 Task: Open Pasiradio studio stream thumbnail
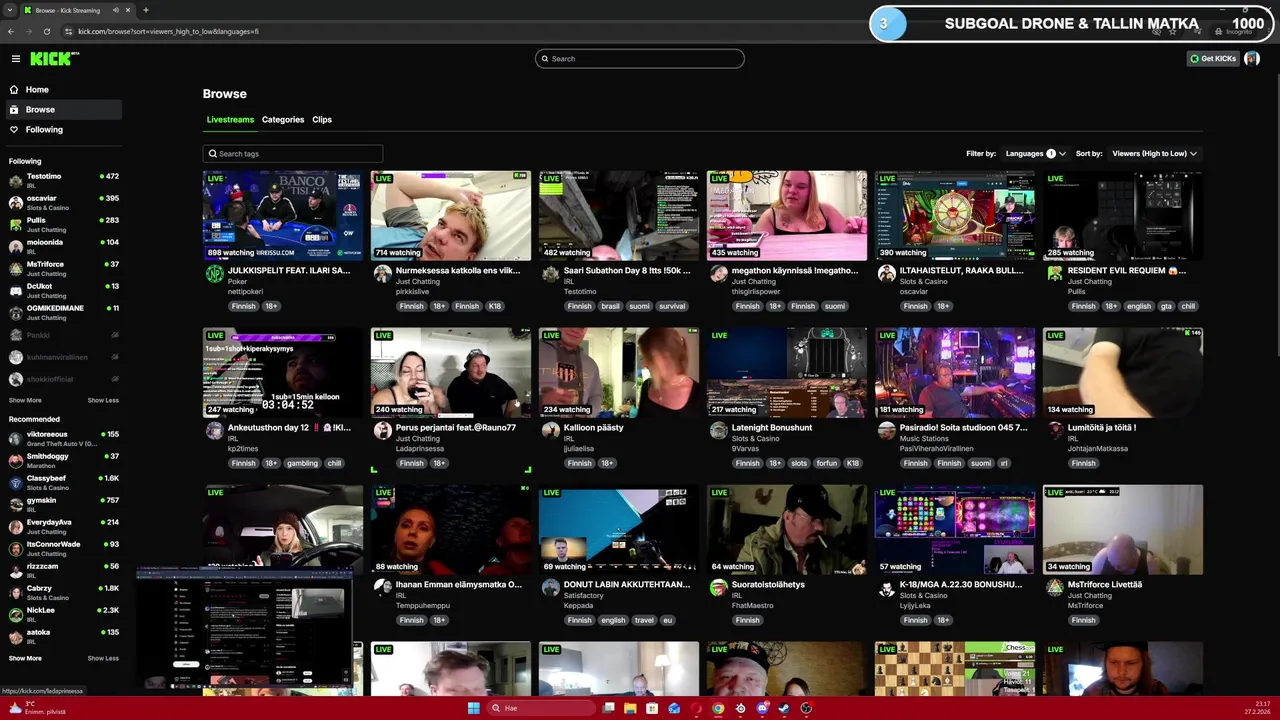pyautogui.click(x=955, y=373)
